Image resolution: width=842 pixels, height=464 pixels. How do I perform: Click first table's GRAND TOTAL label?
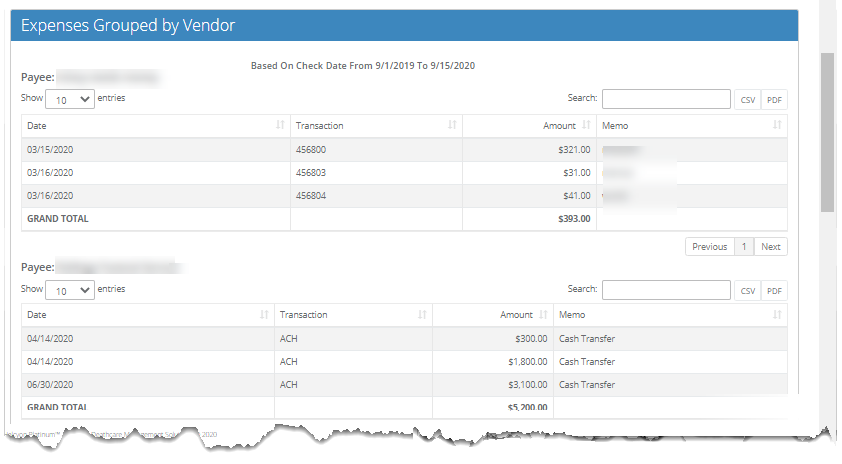pyautogui.click(x=57, y=219)
